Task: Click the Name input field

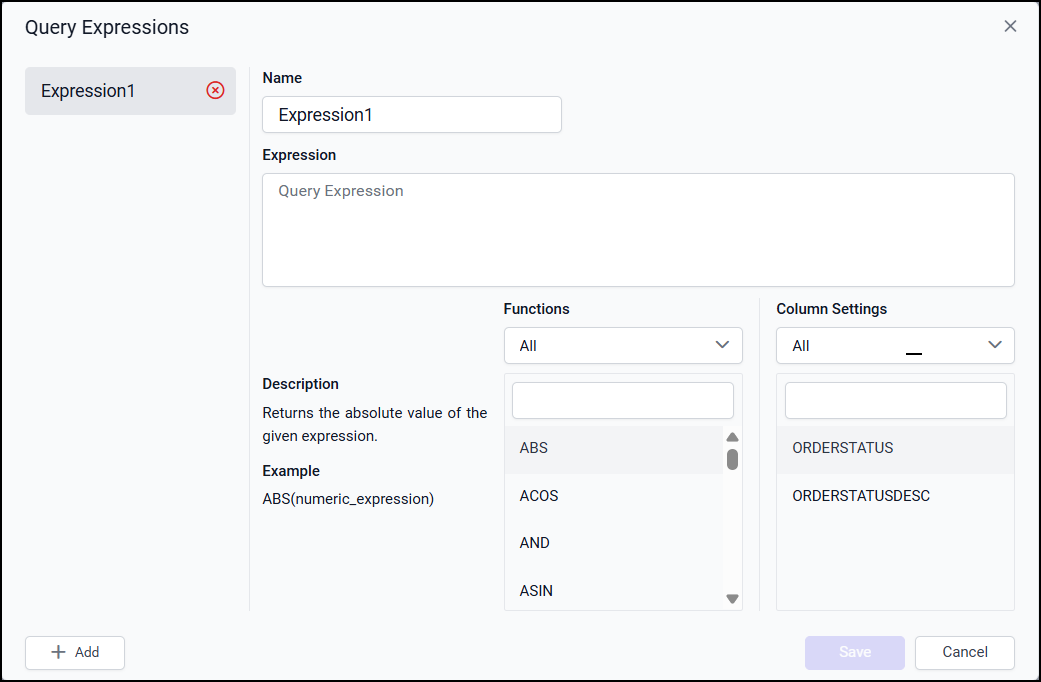Action: click(411, 115)
